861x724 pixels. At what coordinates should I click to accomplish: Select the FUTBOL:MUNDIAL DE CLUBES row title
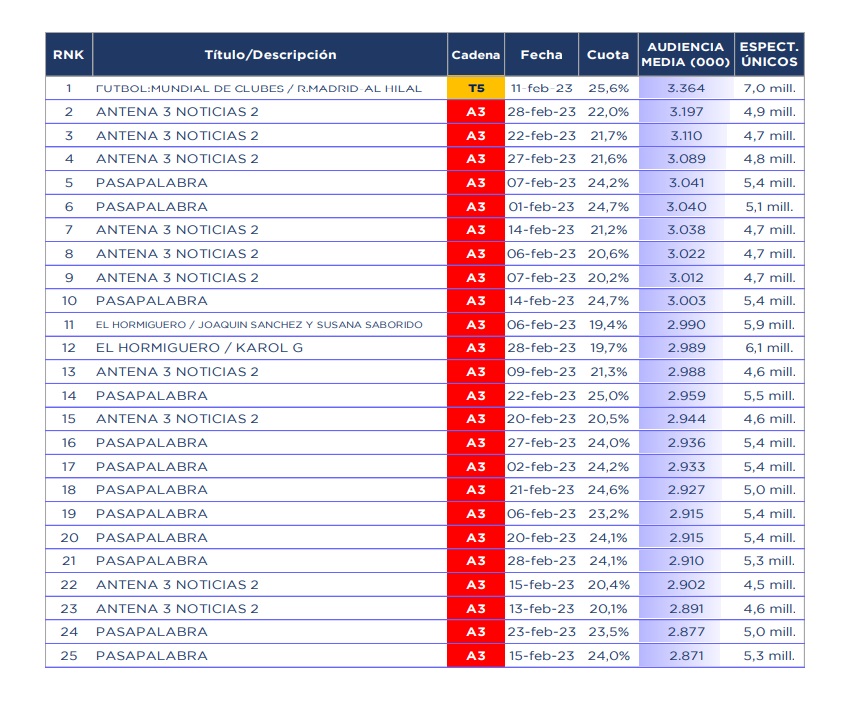point(259,88)
